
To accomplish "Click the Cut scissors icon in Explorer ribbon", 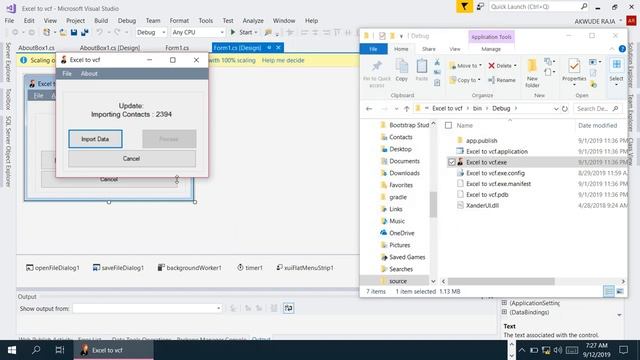I will (437, 62).
